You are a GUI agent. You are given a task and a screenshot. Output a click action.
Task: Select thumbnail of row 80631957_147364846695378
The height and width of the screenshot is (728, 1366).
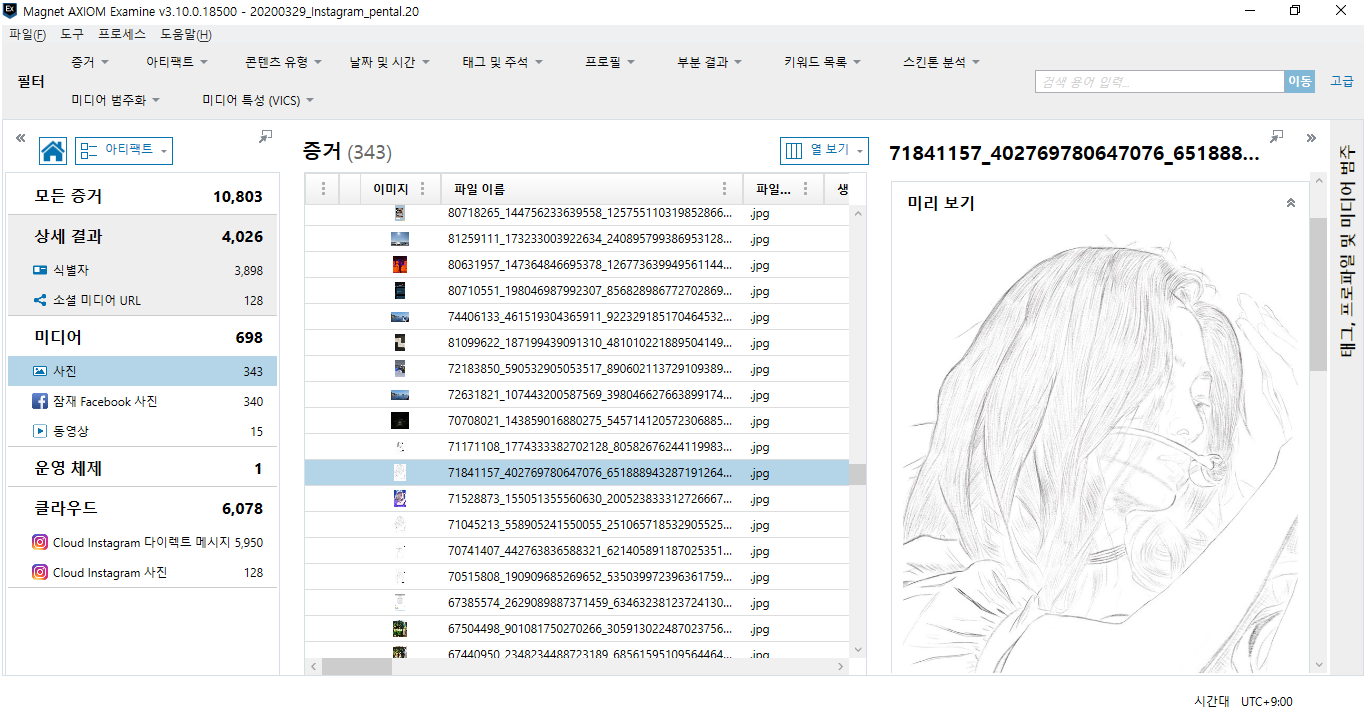point(400,265)
